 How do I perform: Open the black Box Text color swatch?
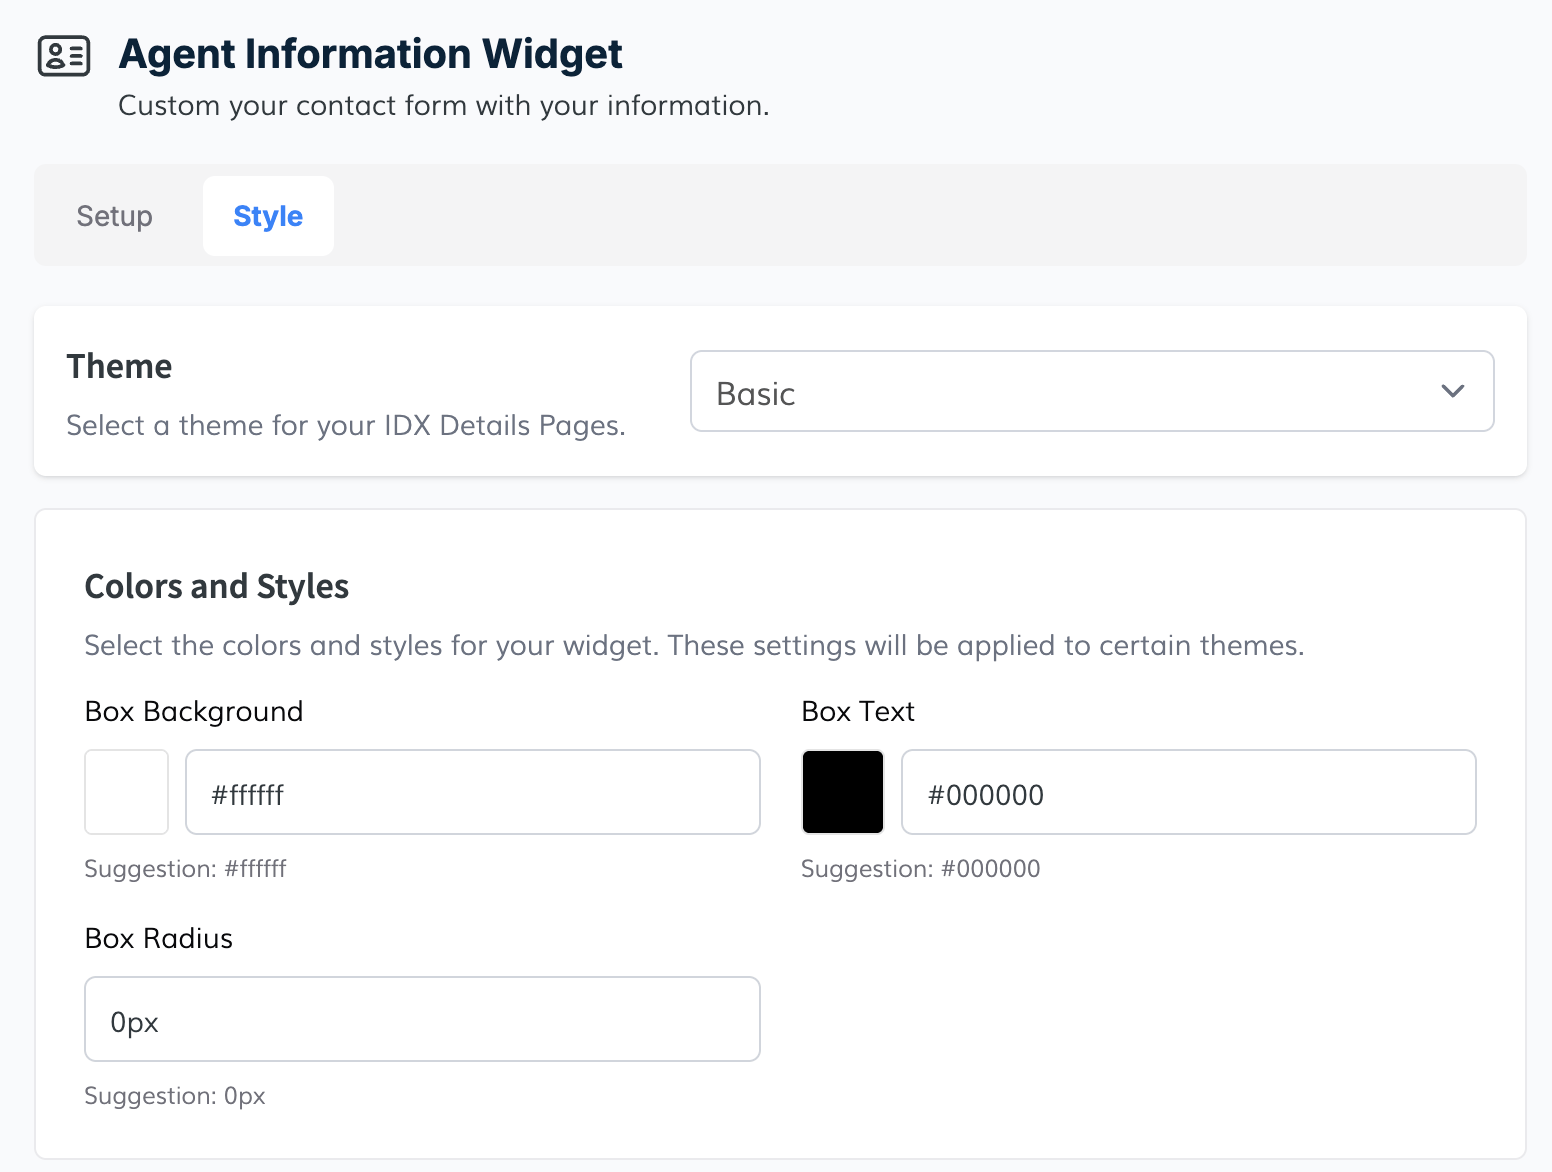pyautogui.click(x=843, y=792)
